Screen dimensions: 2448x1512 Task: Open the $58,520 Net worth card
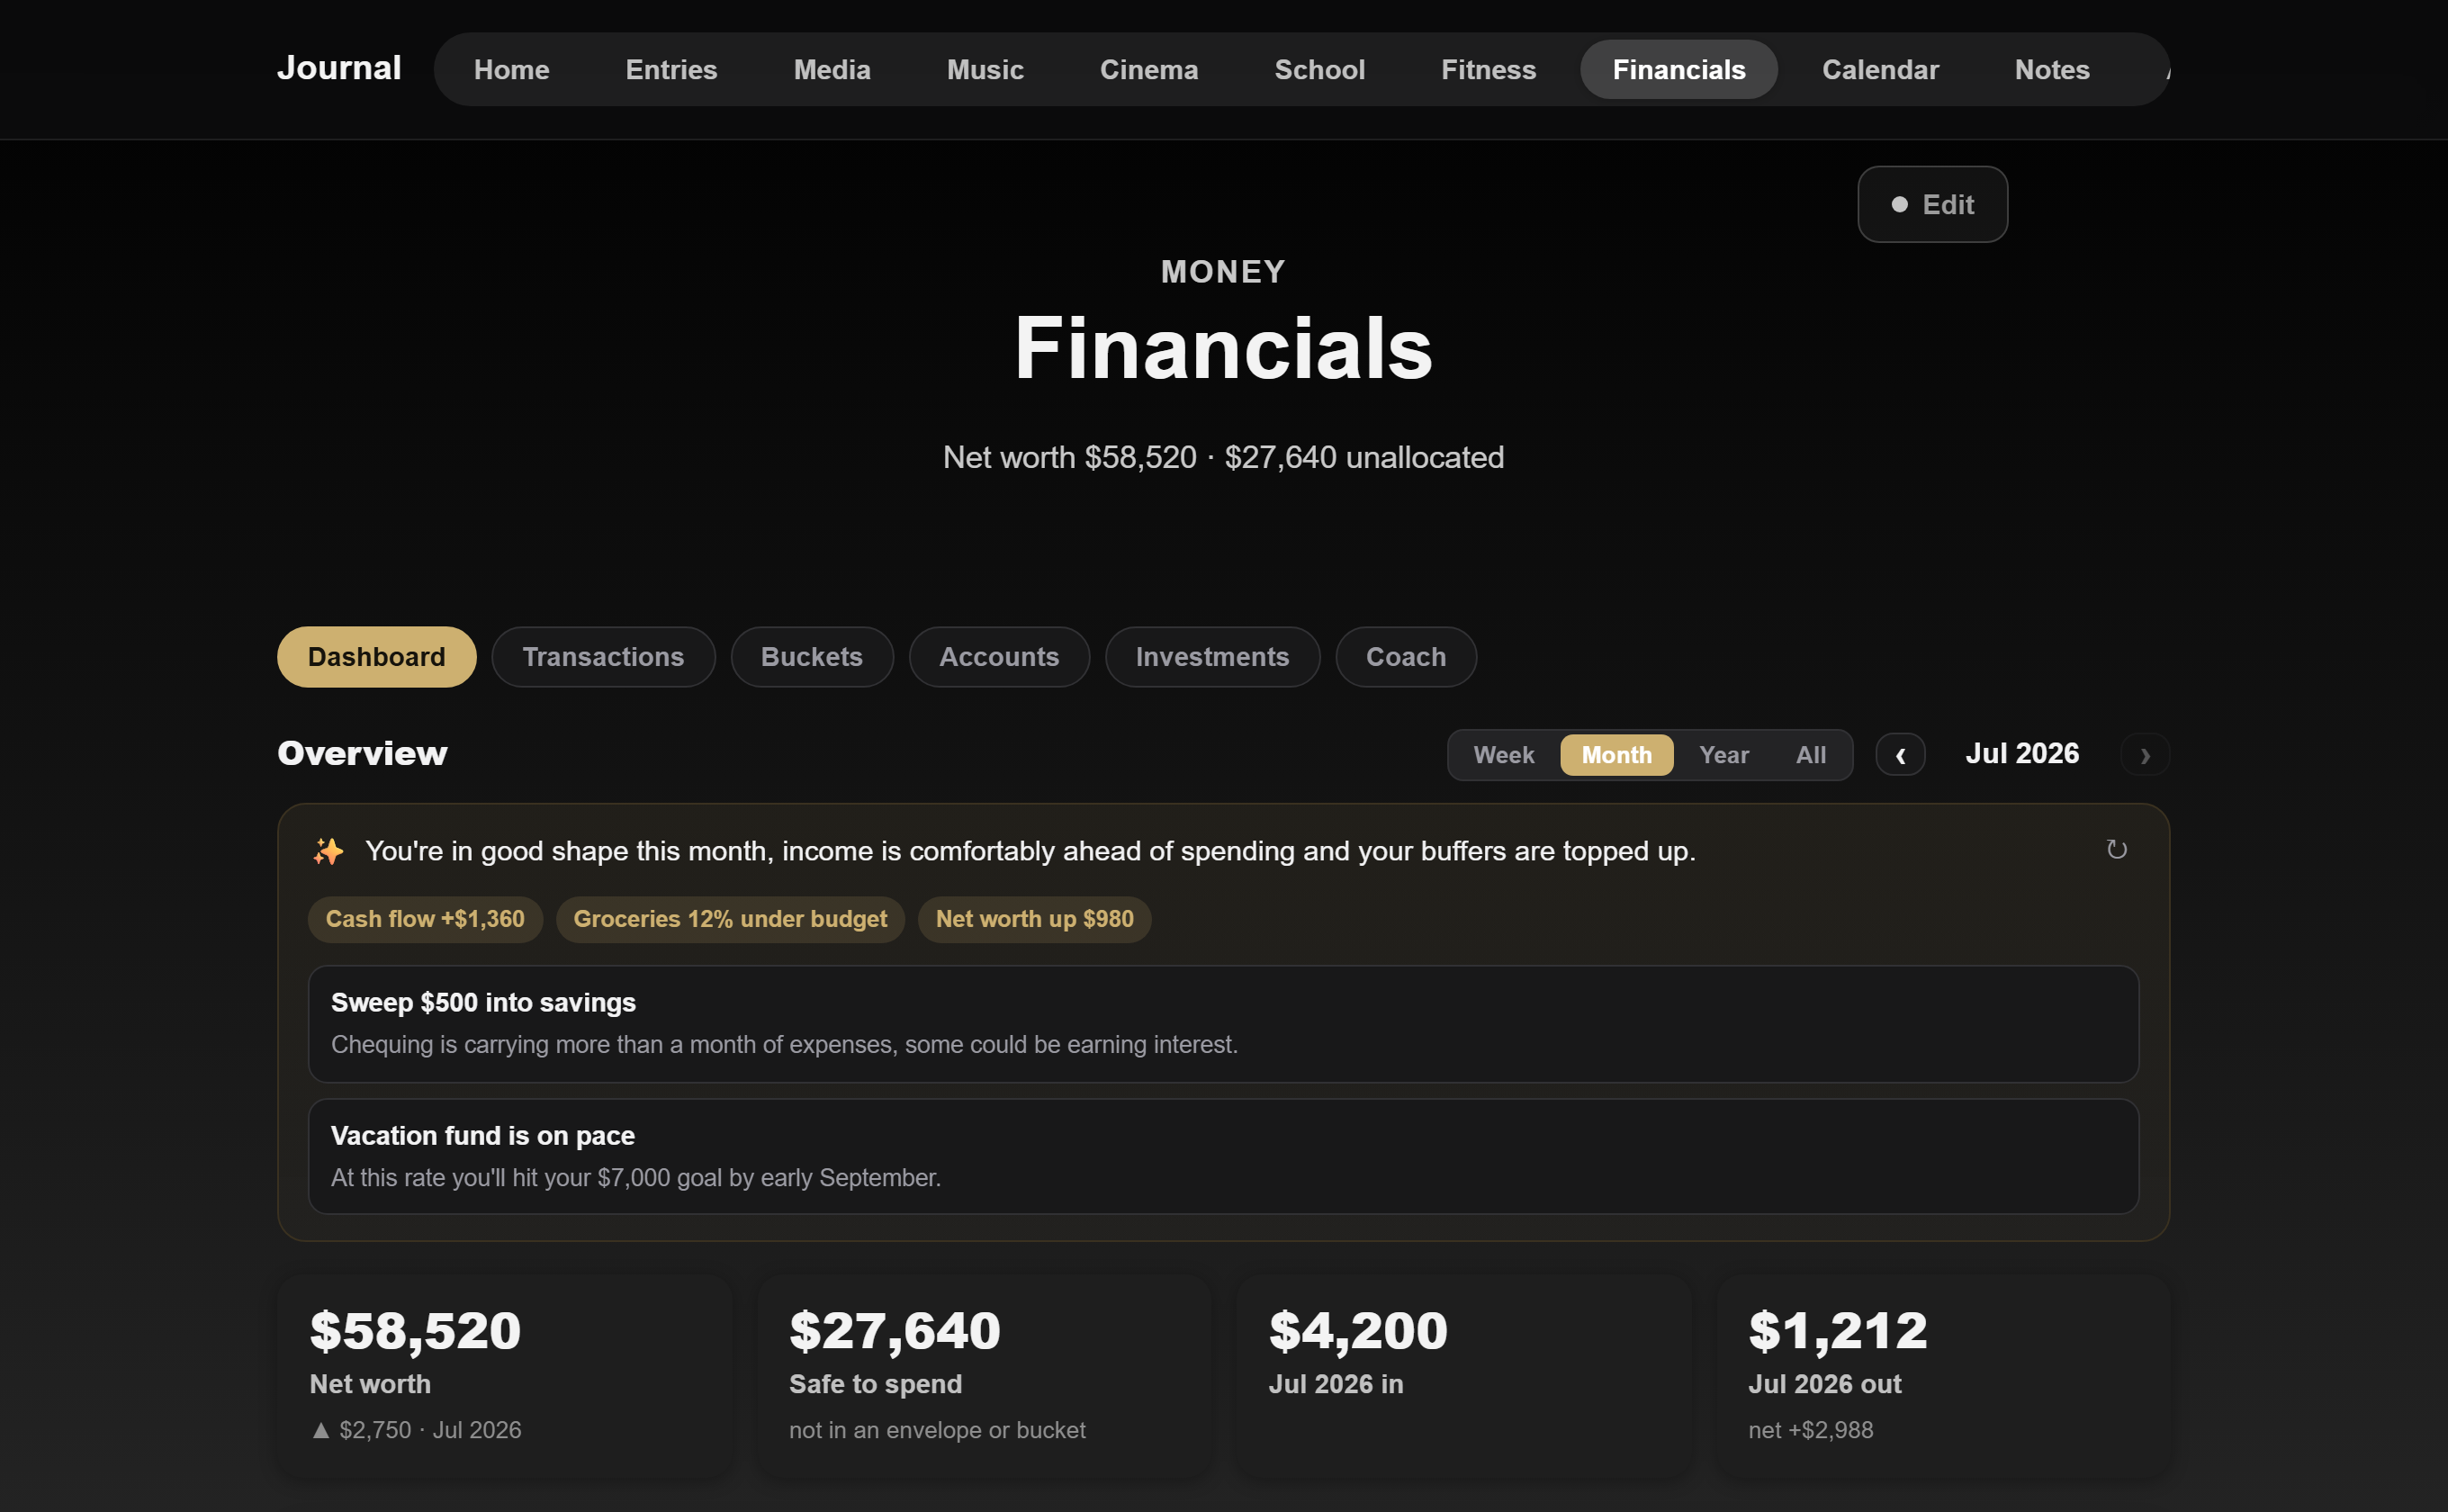point(504,1376)
